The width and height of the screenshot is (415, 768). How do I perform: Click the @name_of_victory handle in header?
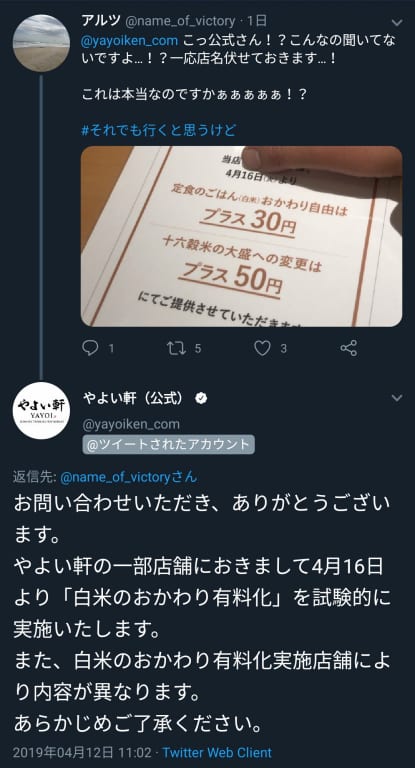[180, 21]
